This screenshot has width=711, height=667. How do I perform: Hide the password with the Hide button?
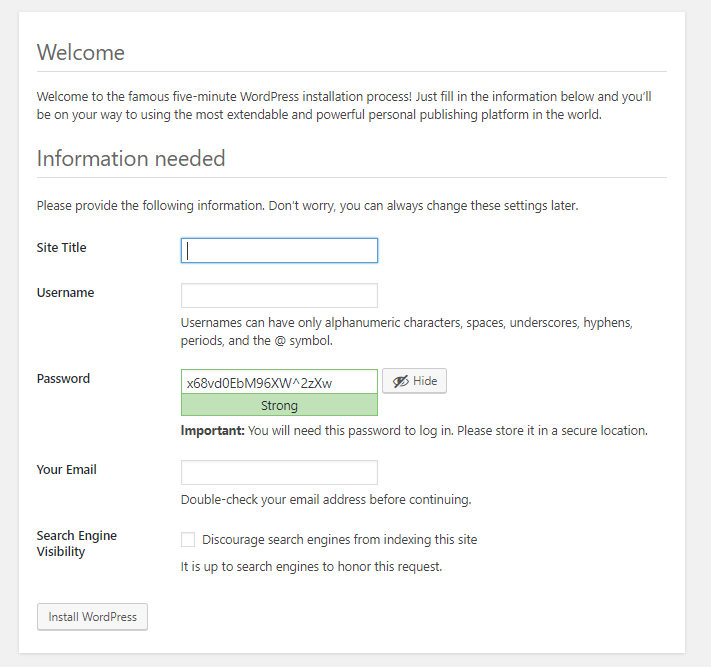tap(414, 381)
